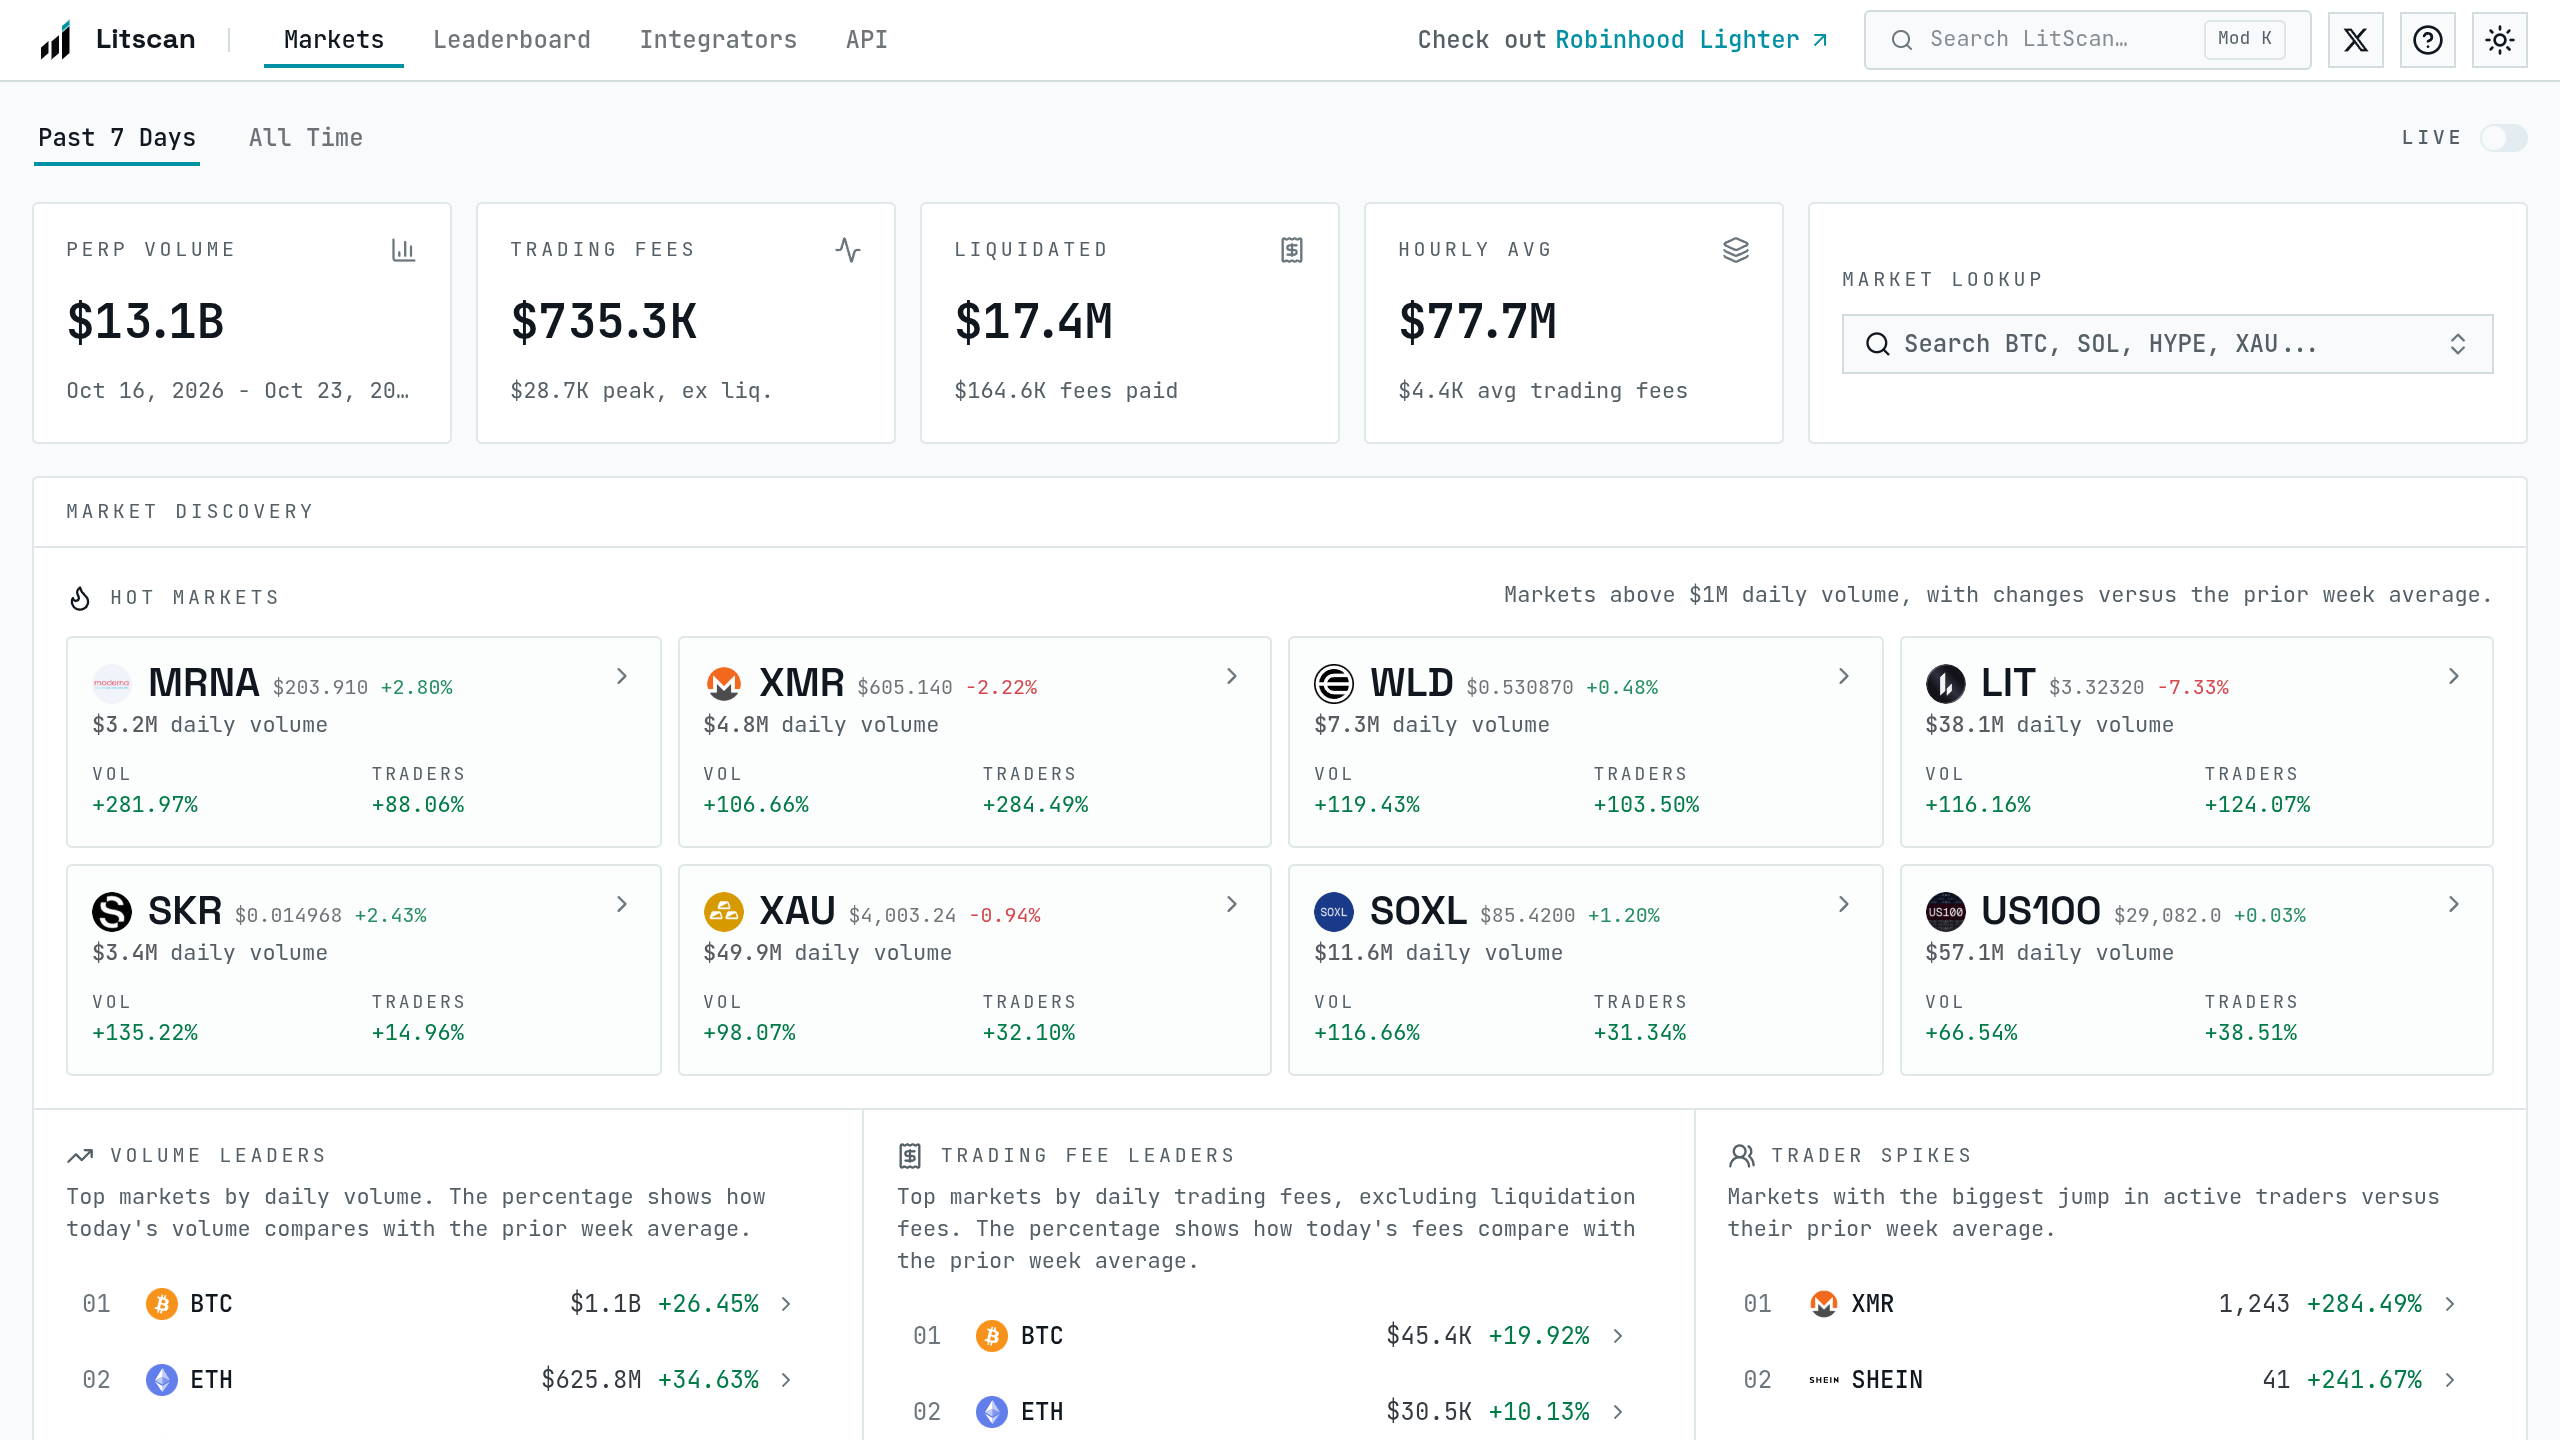Viewport: 2560px width, 1440px height.
Task: Click the Liquidated receipt icon
Action: tap(1292, 250)
